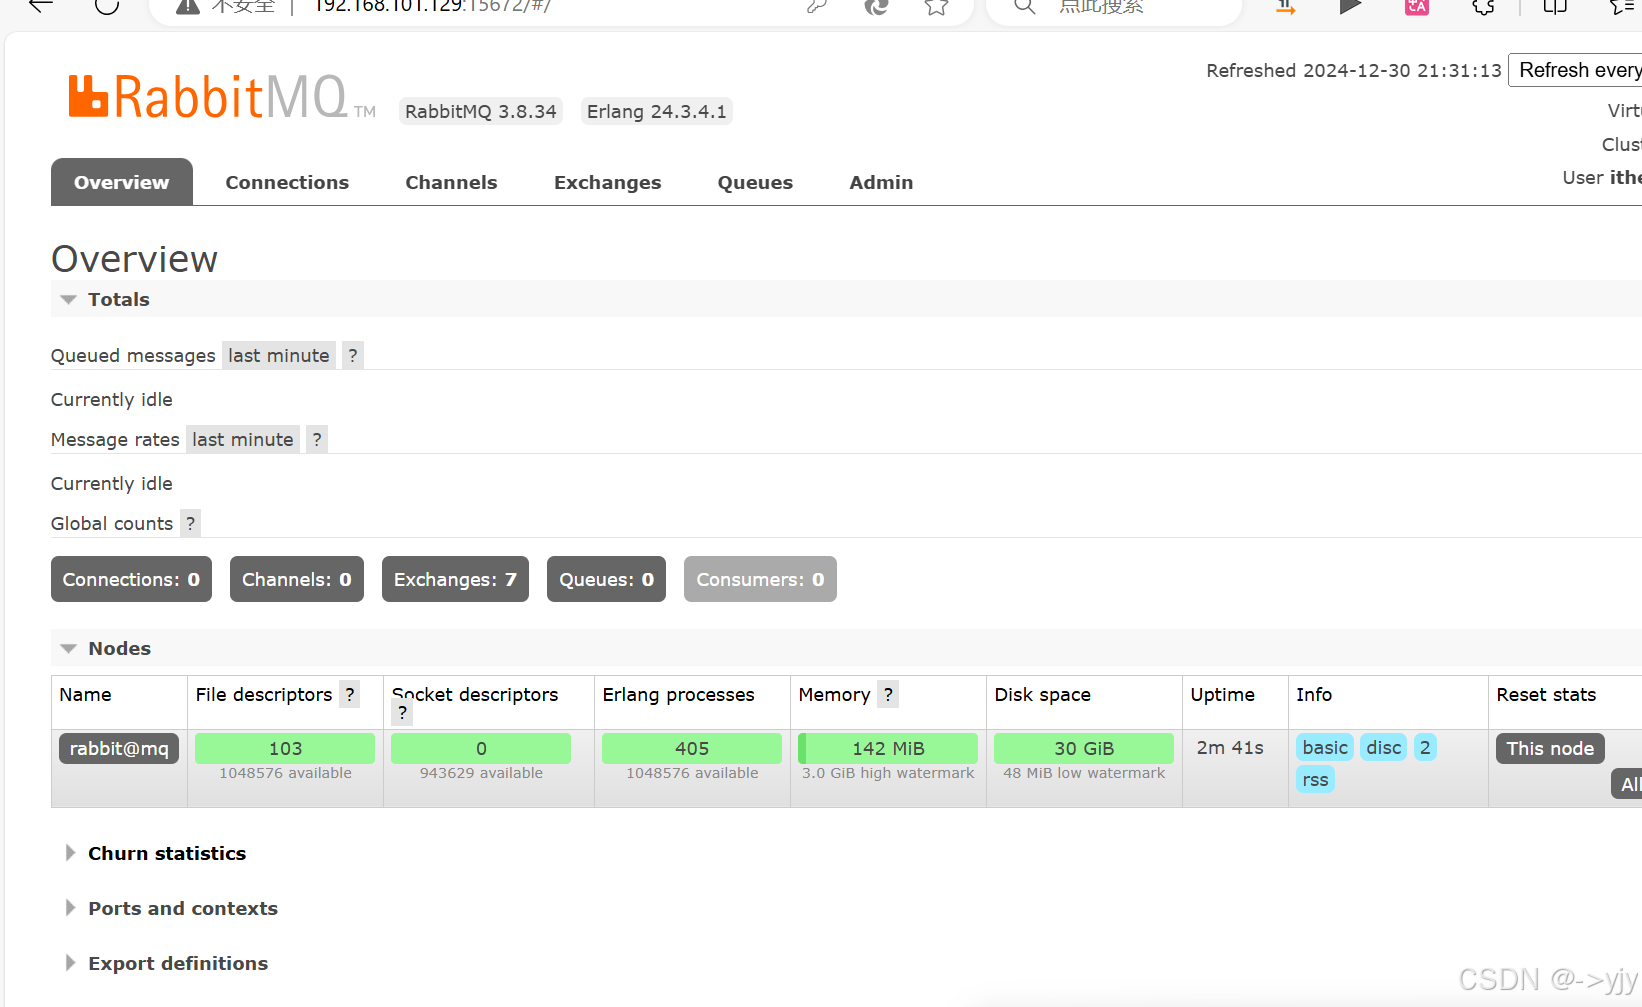Click the disc info tag
This screenshot has width=1642, height=1007.
[x=1384, y=747]
